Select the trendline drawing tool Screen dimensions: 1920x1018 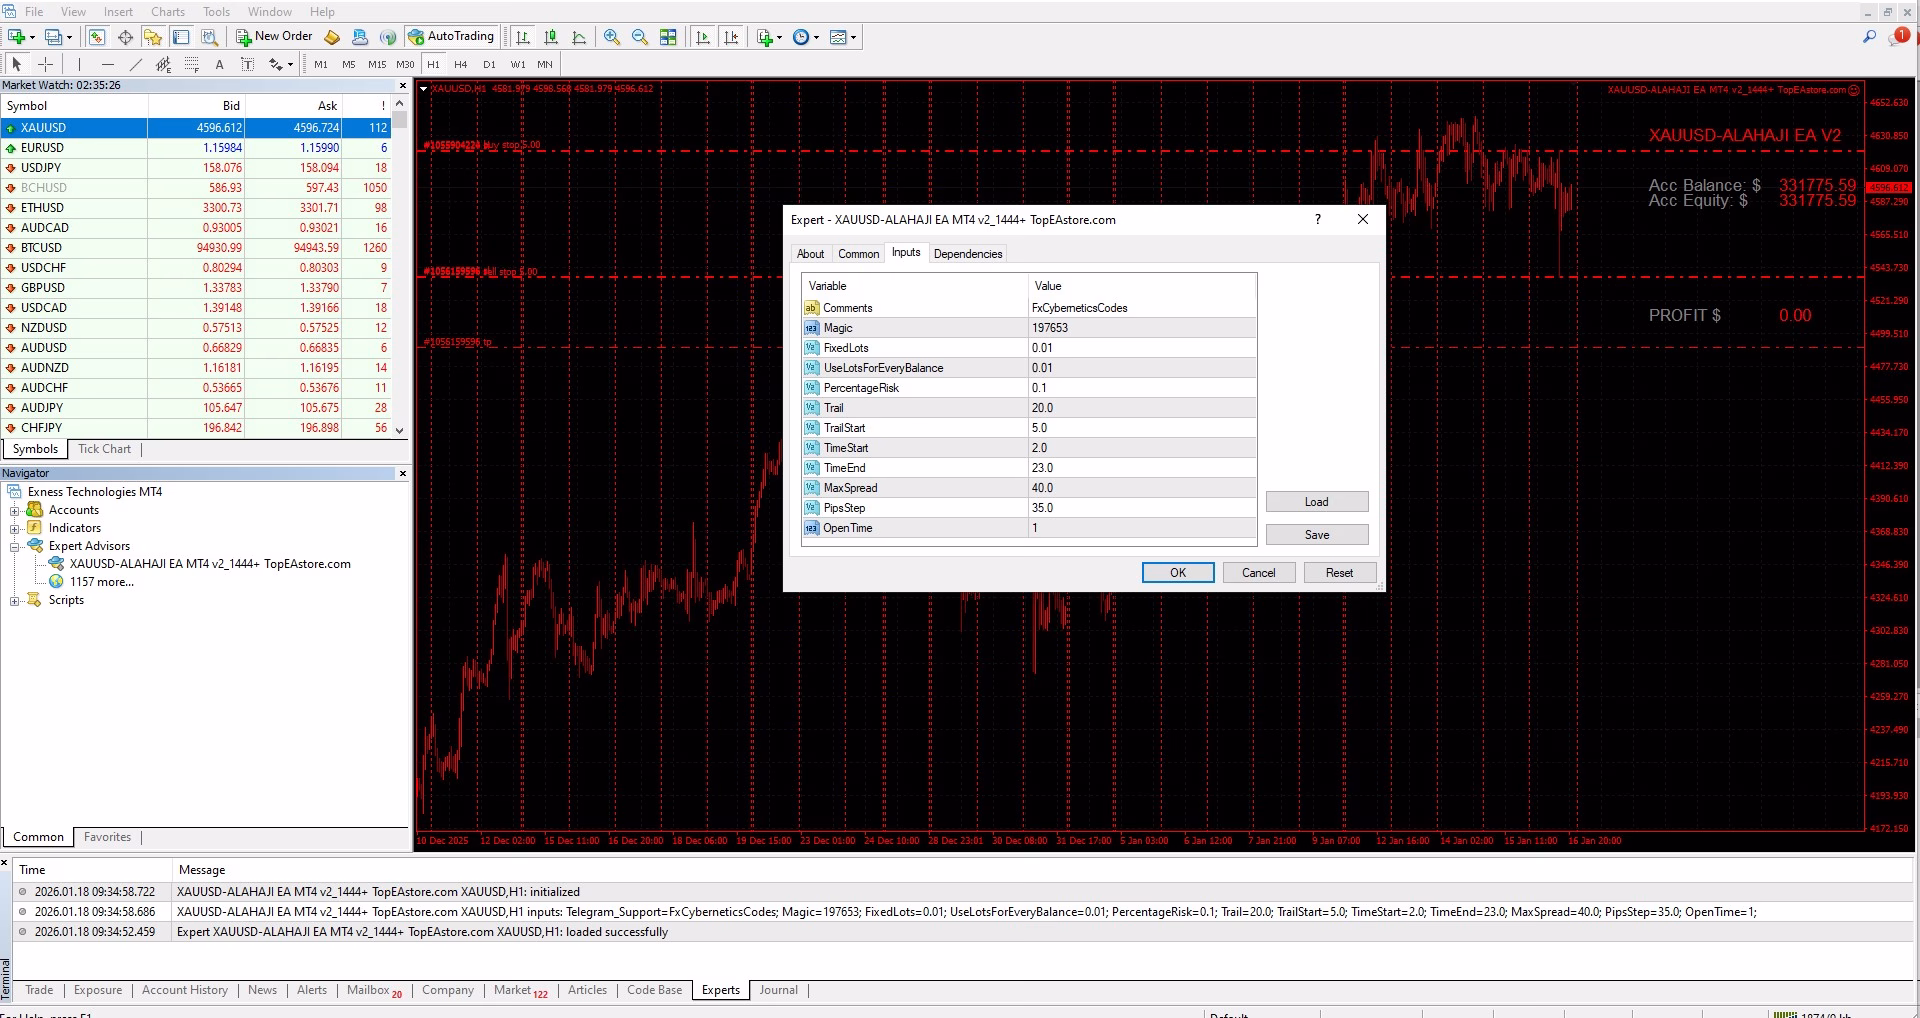click(x=135, y=64)
